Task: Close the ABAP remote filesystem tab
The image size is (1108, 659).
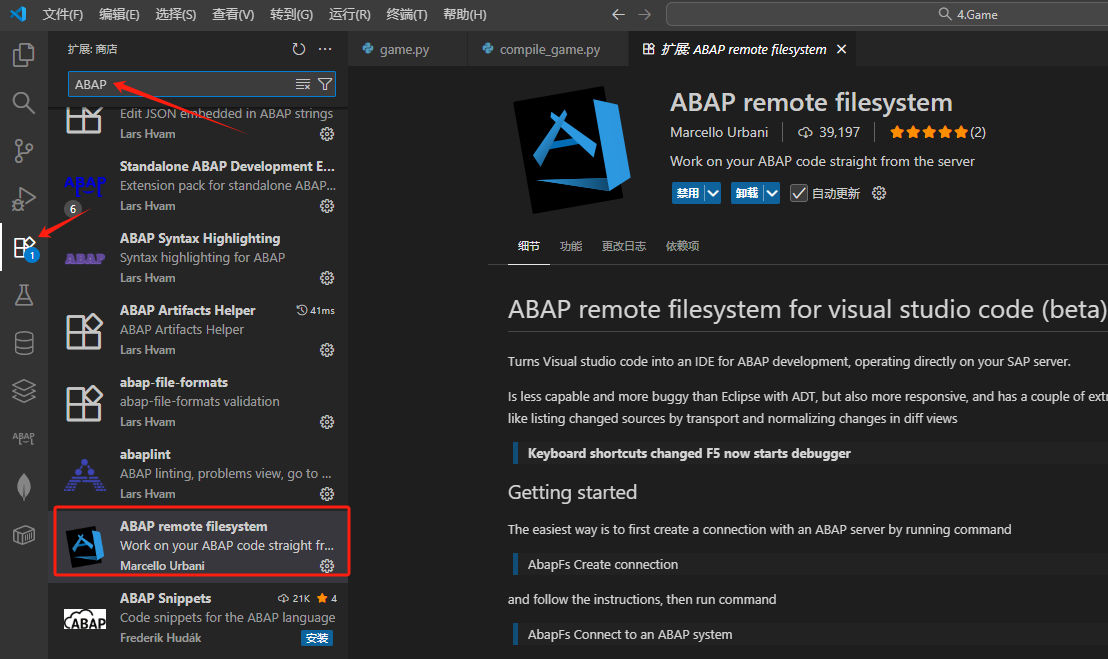Action: click(x=842, y=49)
